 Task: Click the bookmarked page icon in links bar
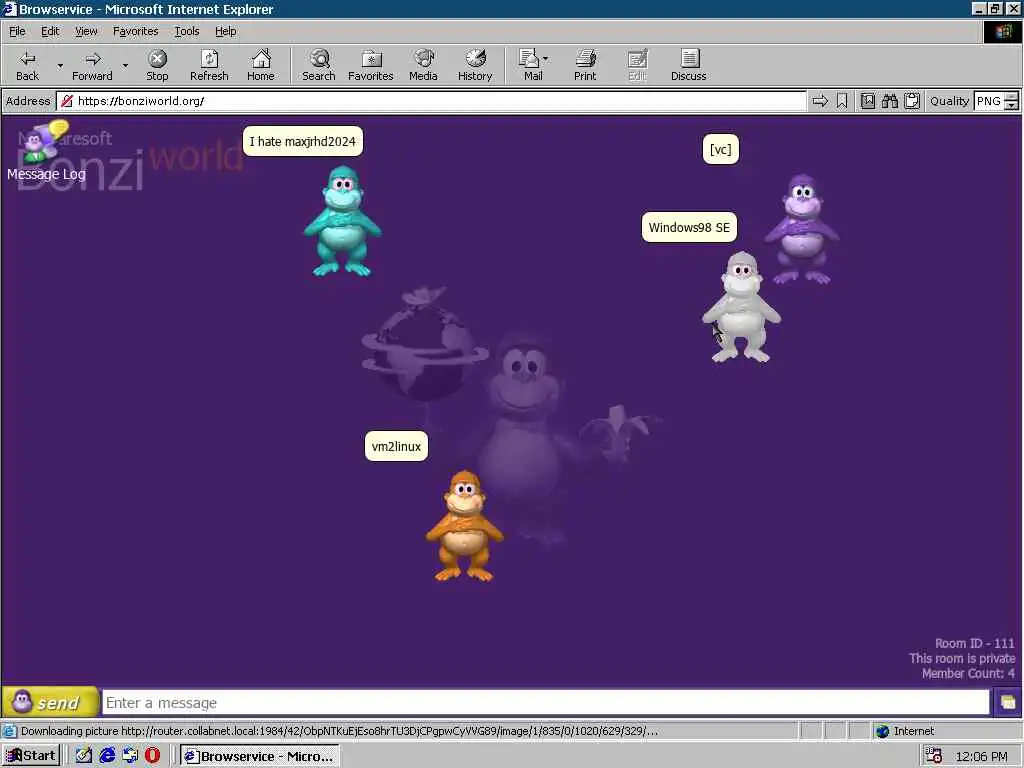(x=867, y=101)
